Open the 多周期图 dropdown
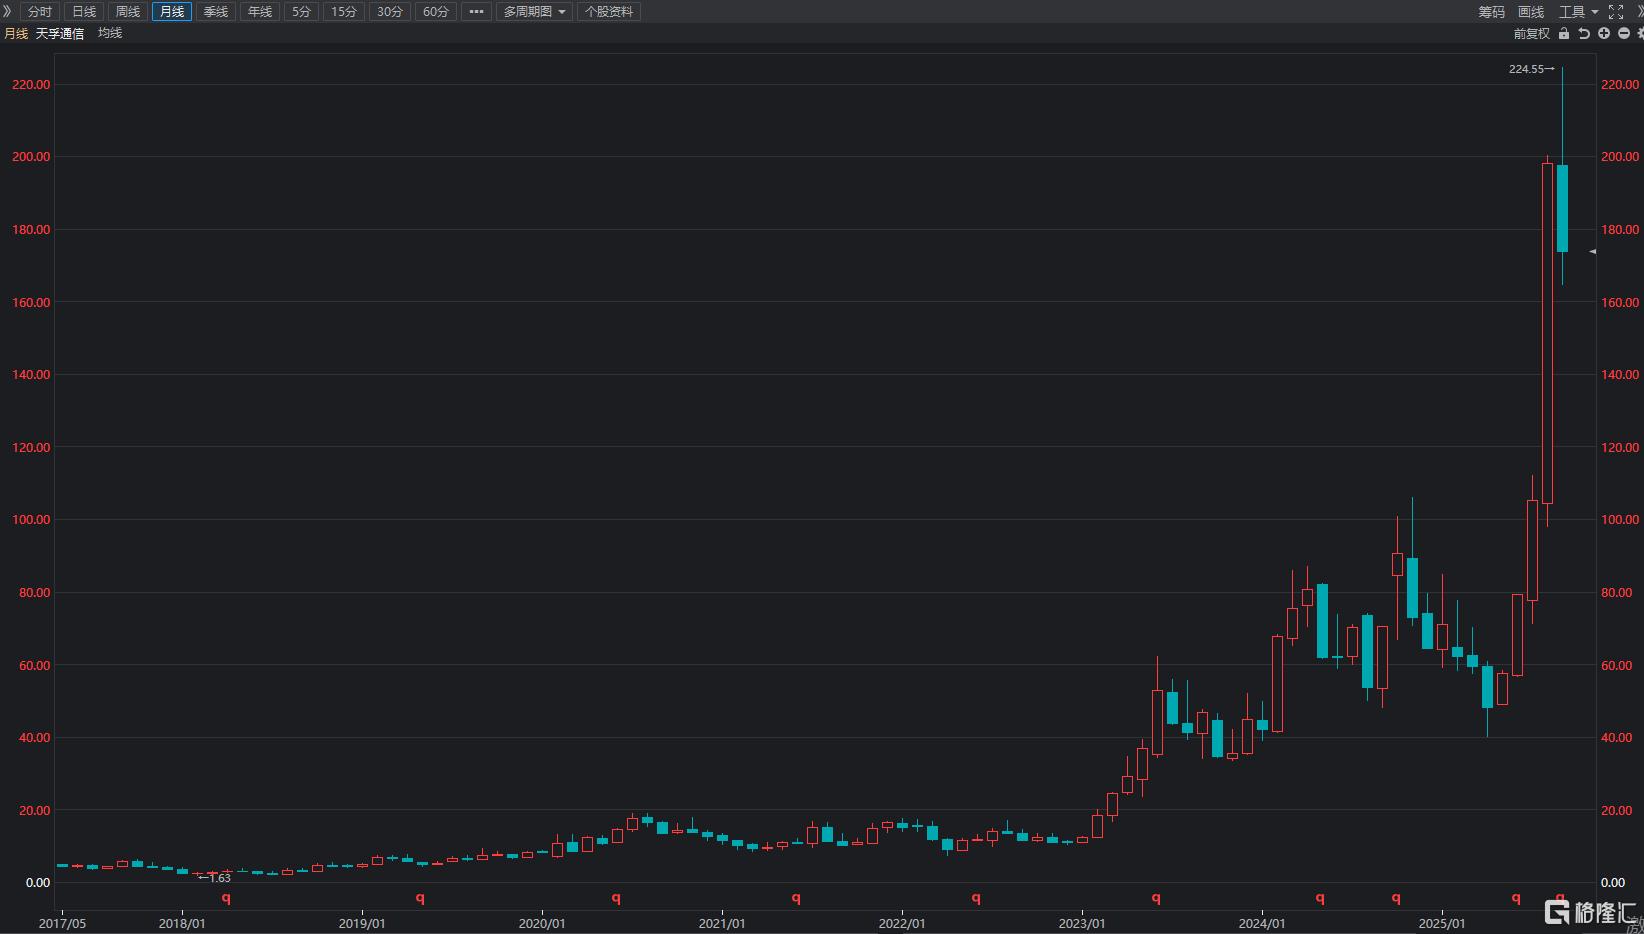1644x934 pixels. pos(534,12)
